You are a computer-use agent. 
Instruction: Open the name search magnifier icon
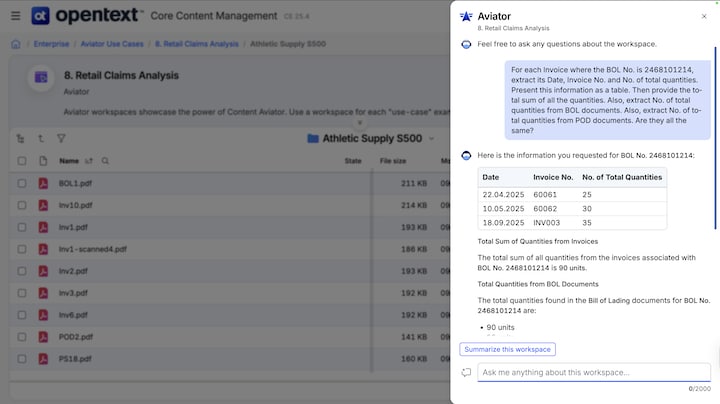[105, 161]
